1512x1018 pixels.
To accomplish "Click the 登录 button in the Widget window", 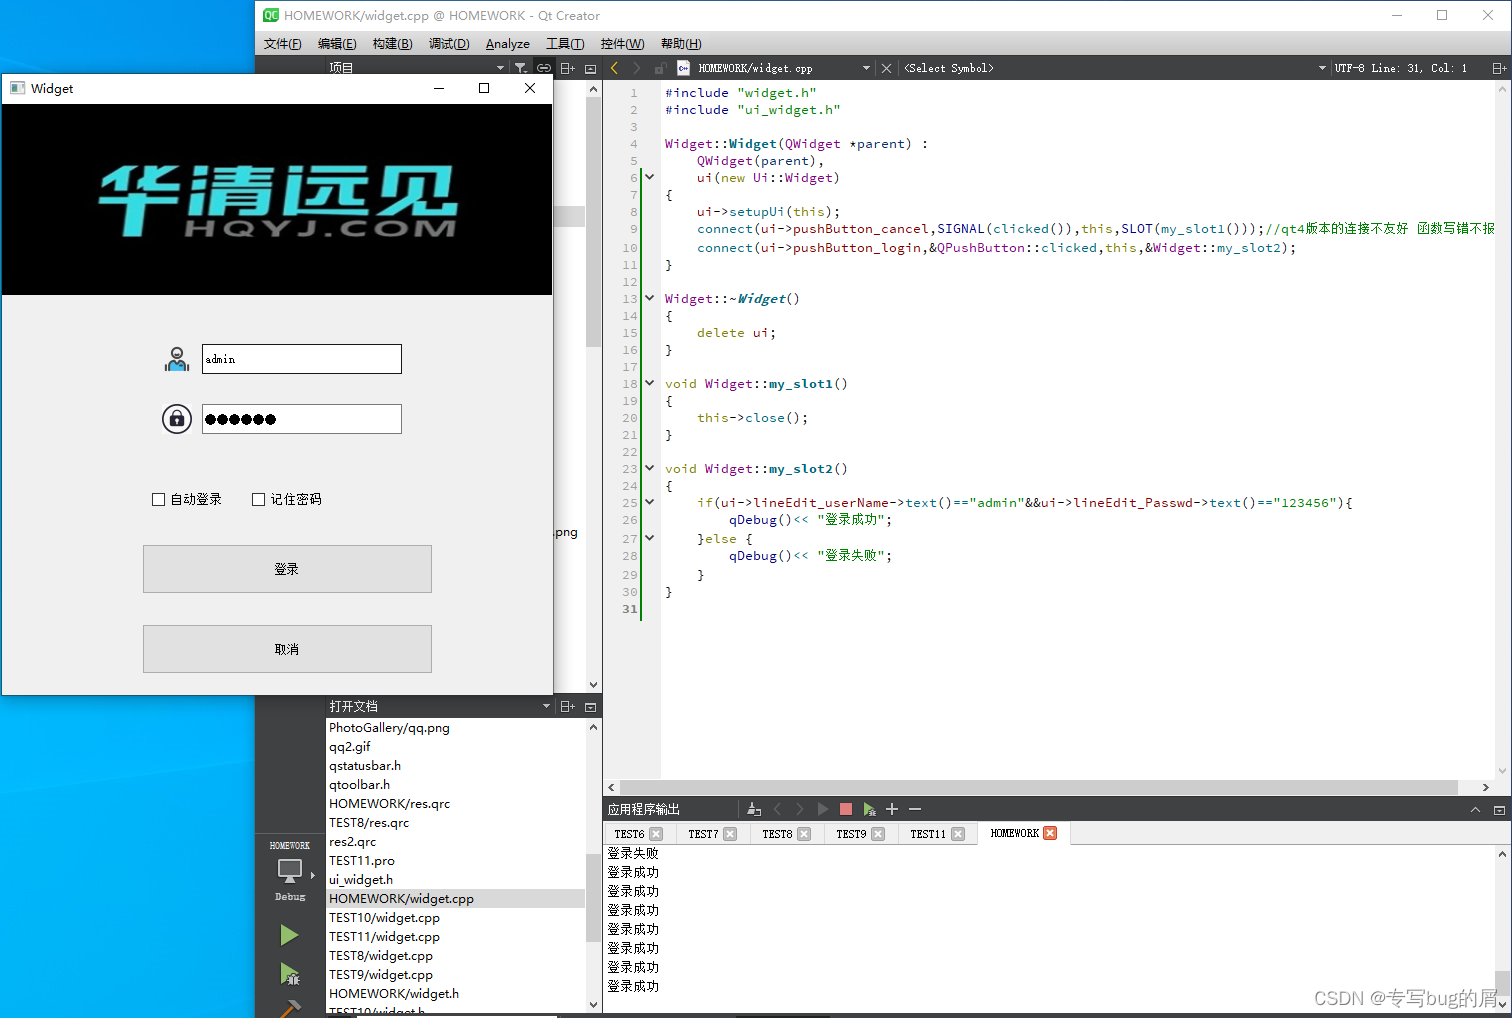I will coord(287,569).
